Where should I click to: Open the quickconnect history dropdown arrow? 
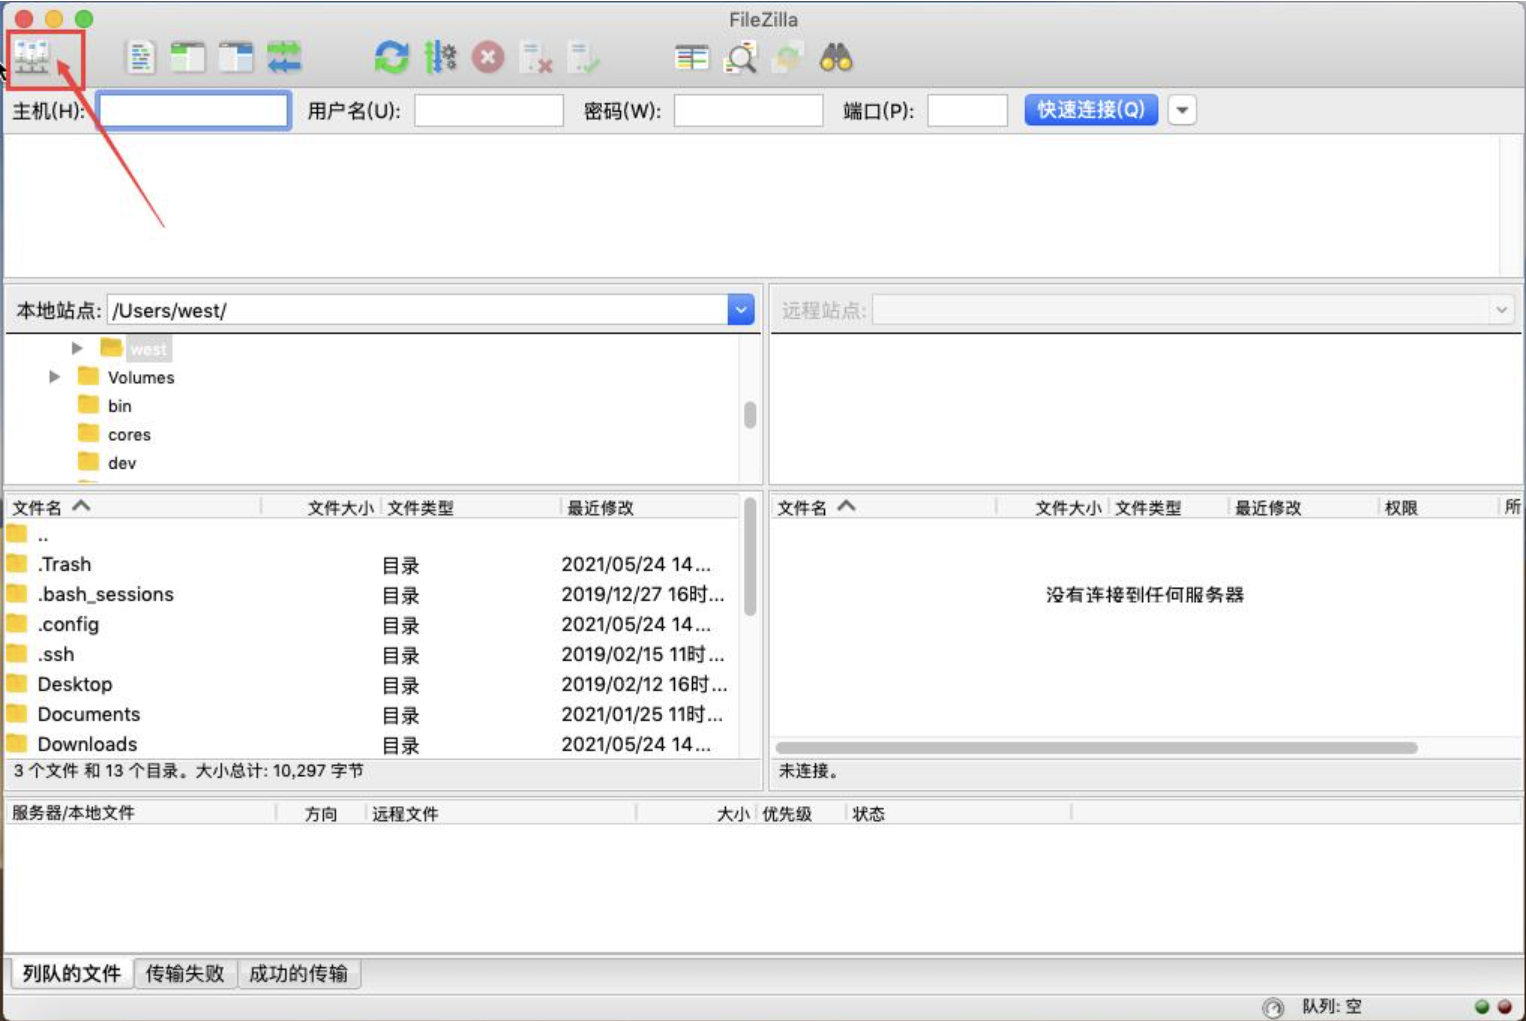click(x=1182, y=110)
